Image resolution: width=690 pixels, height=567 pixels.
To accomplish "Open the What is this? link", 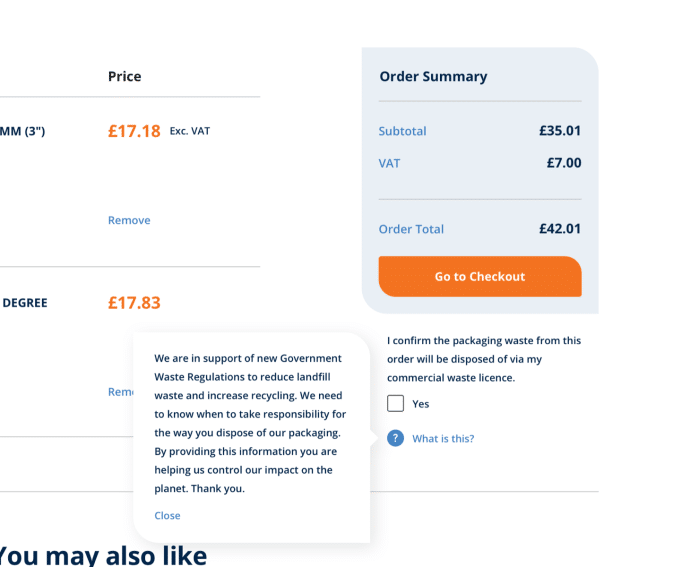I will point(443,438).
